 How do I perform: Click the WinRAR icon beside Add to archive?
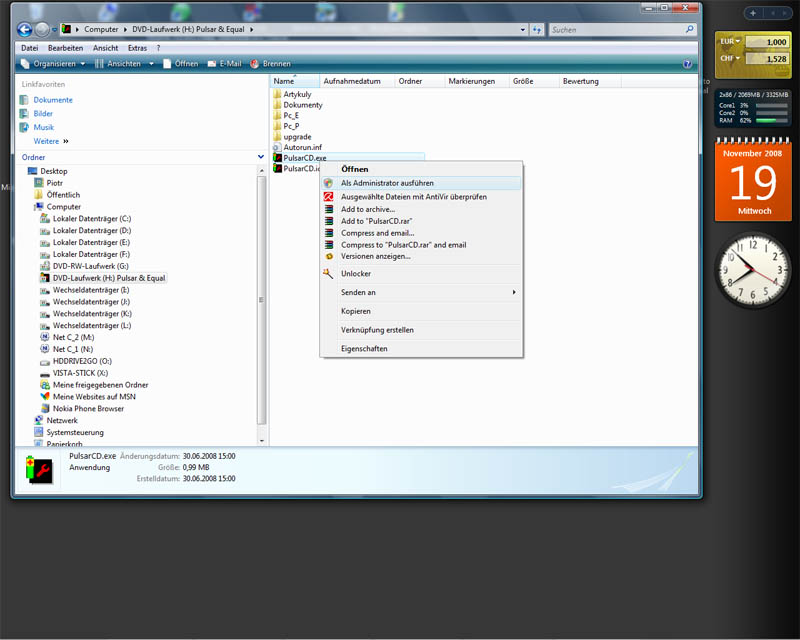point(329,209)
